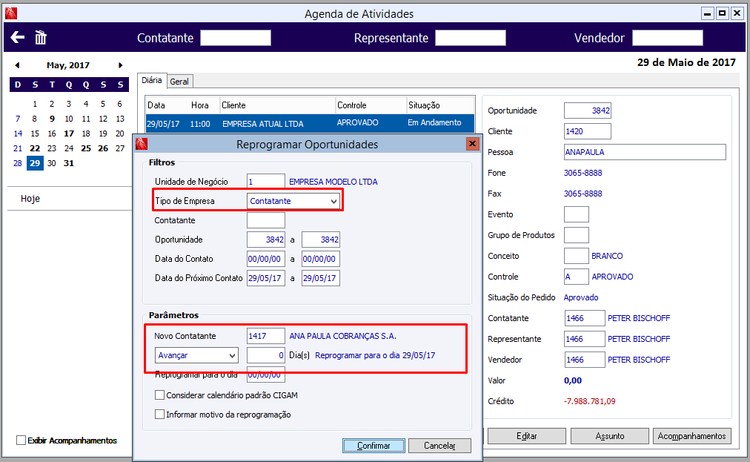The height and width of the screenshot is (462, 750).
Task: Select day 31 in the calendar
Action: (x=69, y=163)
